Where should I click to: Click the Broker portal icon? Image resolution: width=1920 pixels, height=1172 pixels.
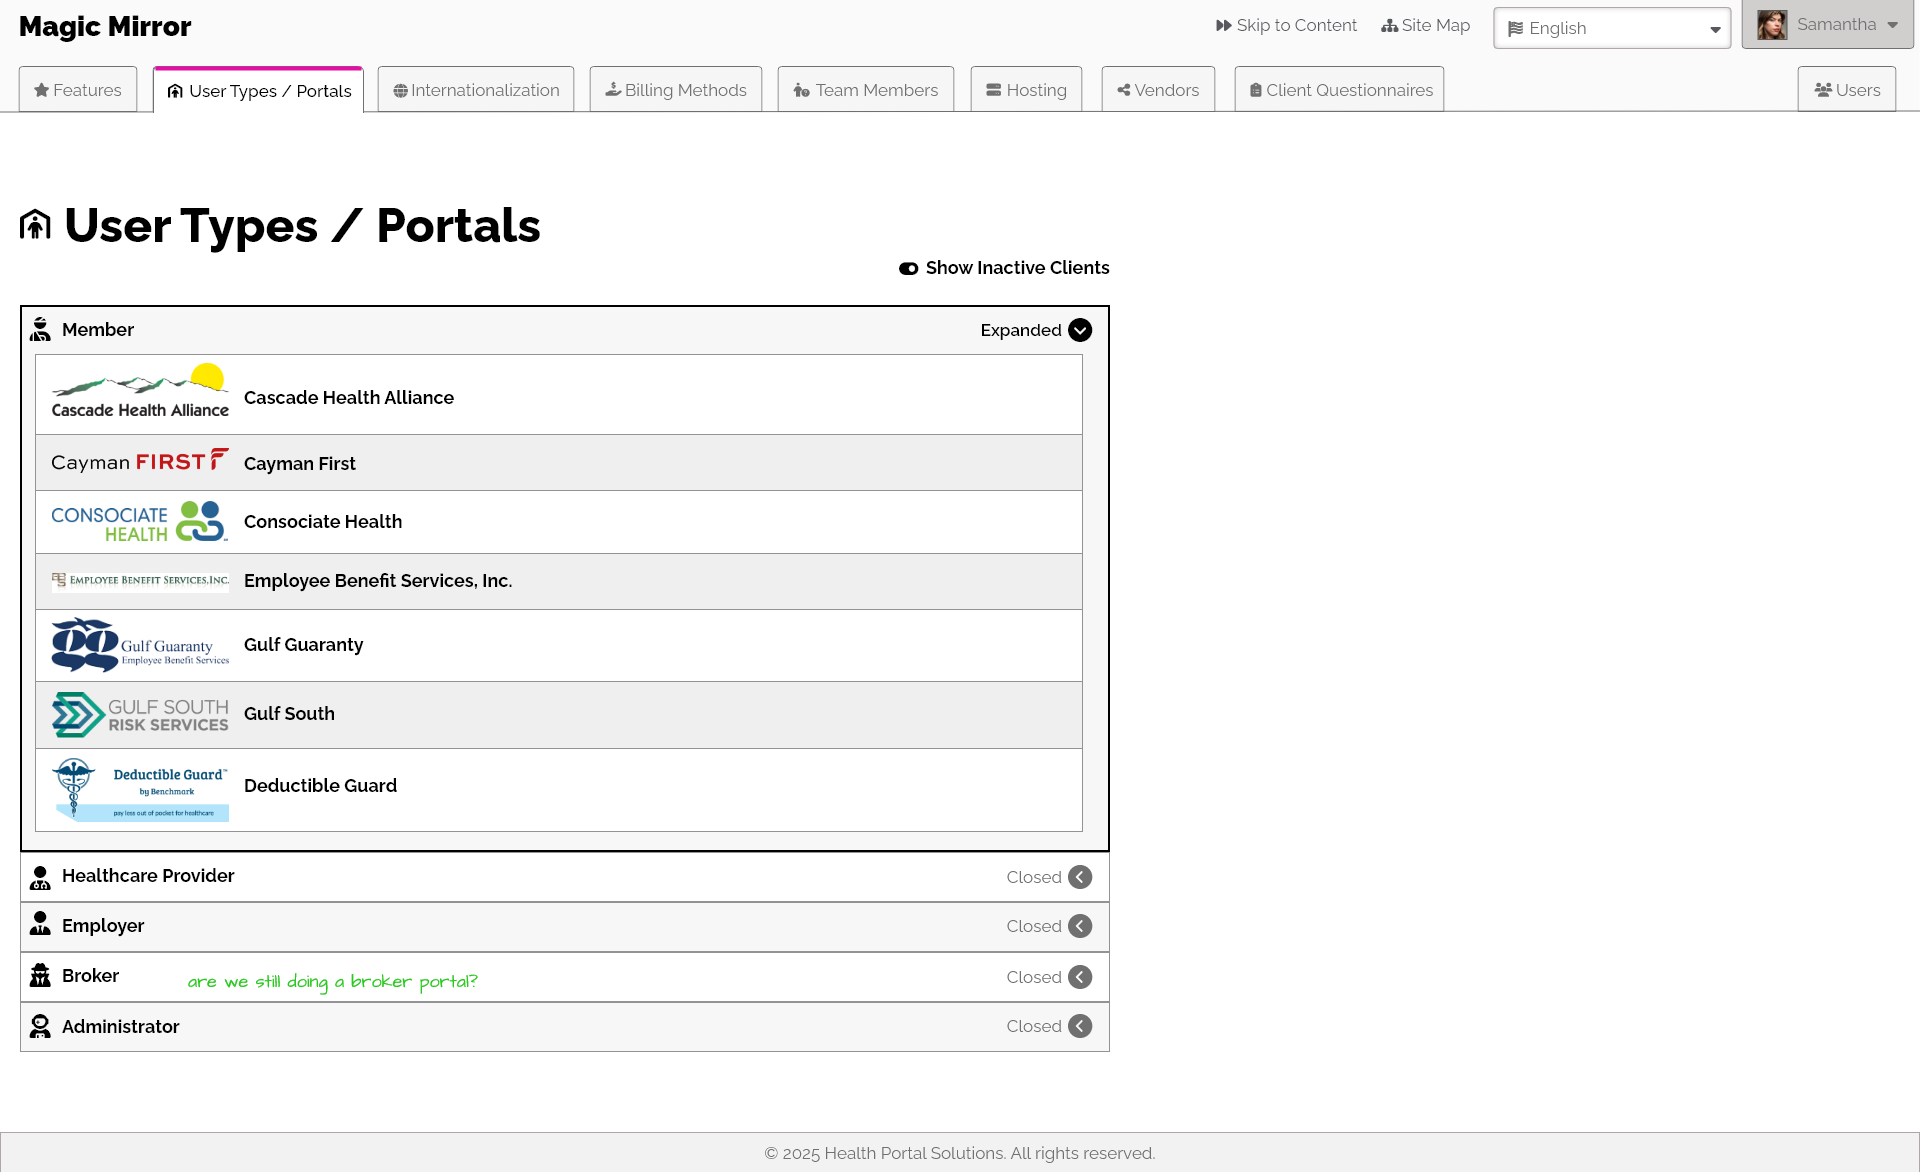40,976
